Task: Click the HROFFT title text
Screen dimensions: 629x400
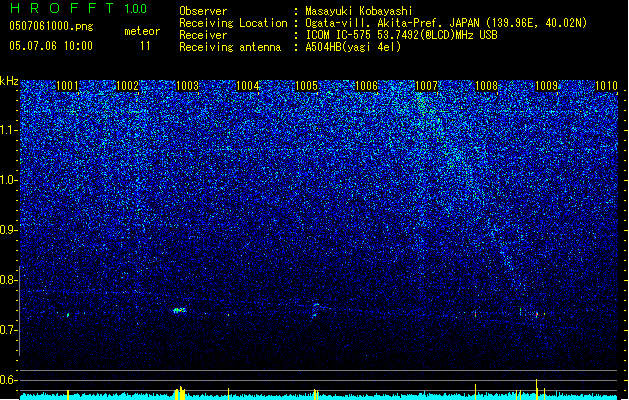Action: 61,8
